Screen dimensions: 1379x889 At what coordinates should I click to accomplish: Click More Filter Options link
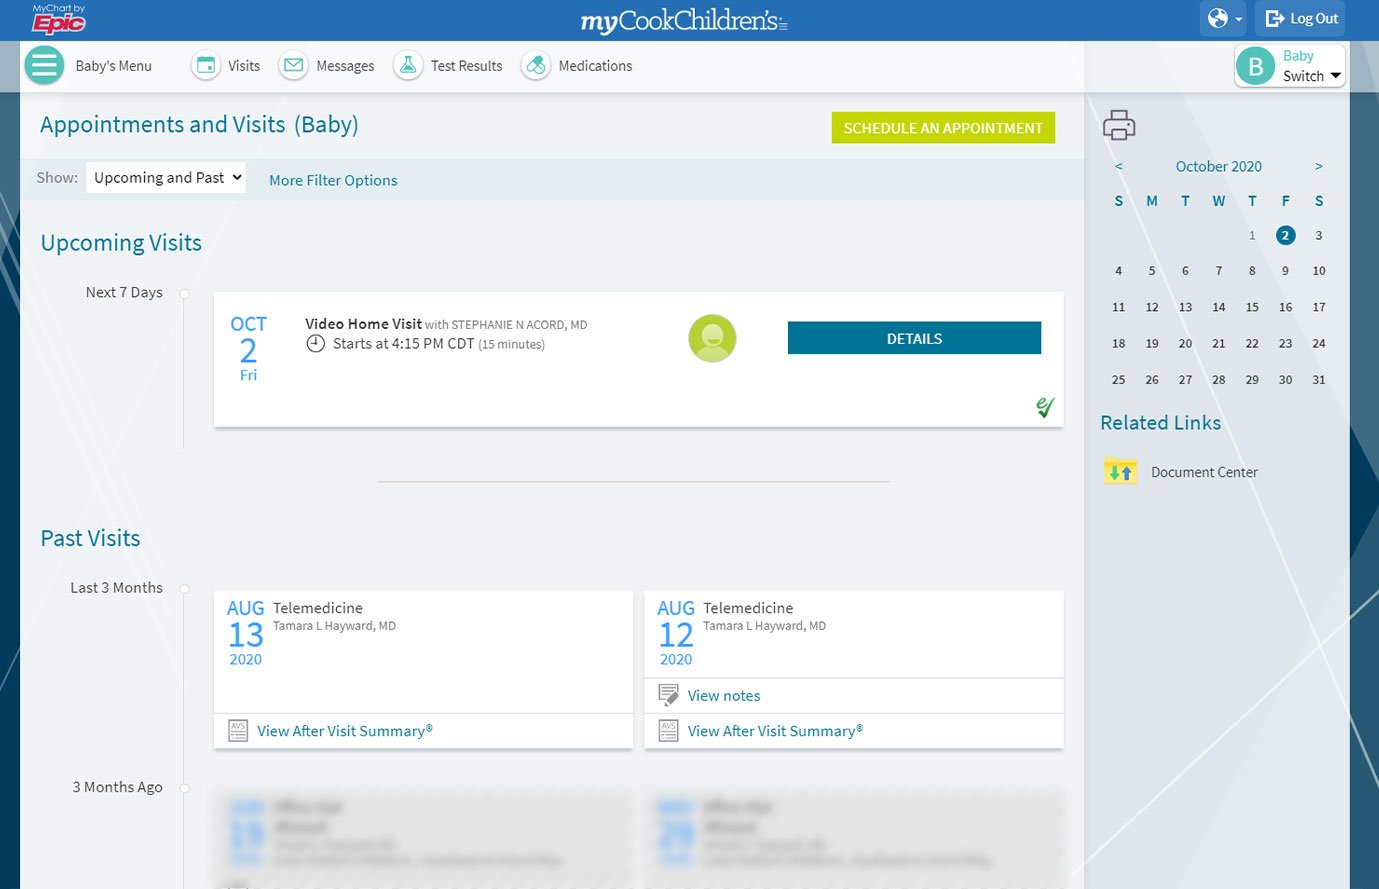click(333, 181)
